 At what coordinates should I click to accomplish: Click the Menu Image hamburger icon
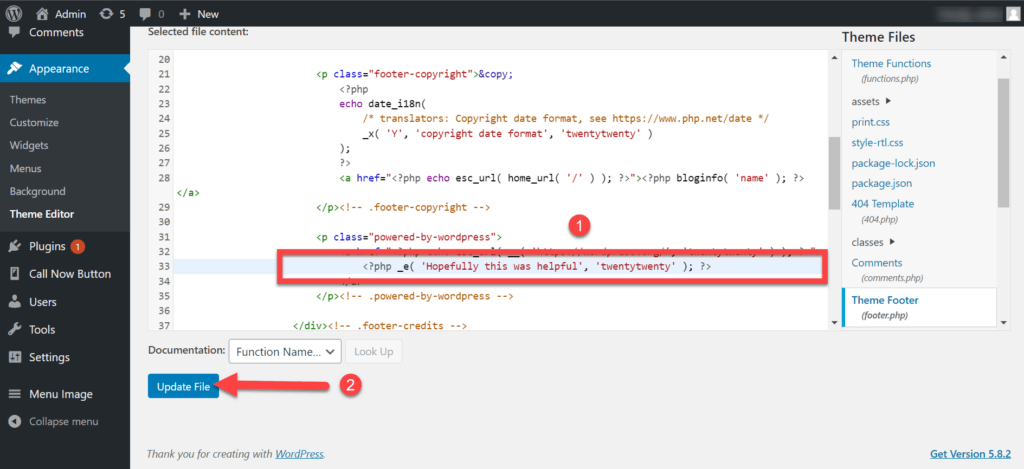pos(14,394)
